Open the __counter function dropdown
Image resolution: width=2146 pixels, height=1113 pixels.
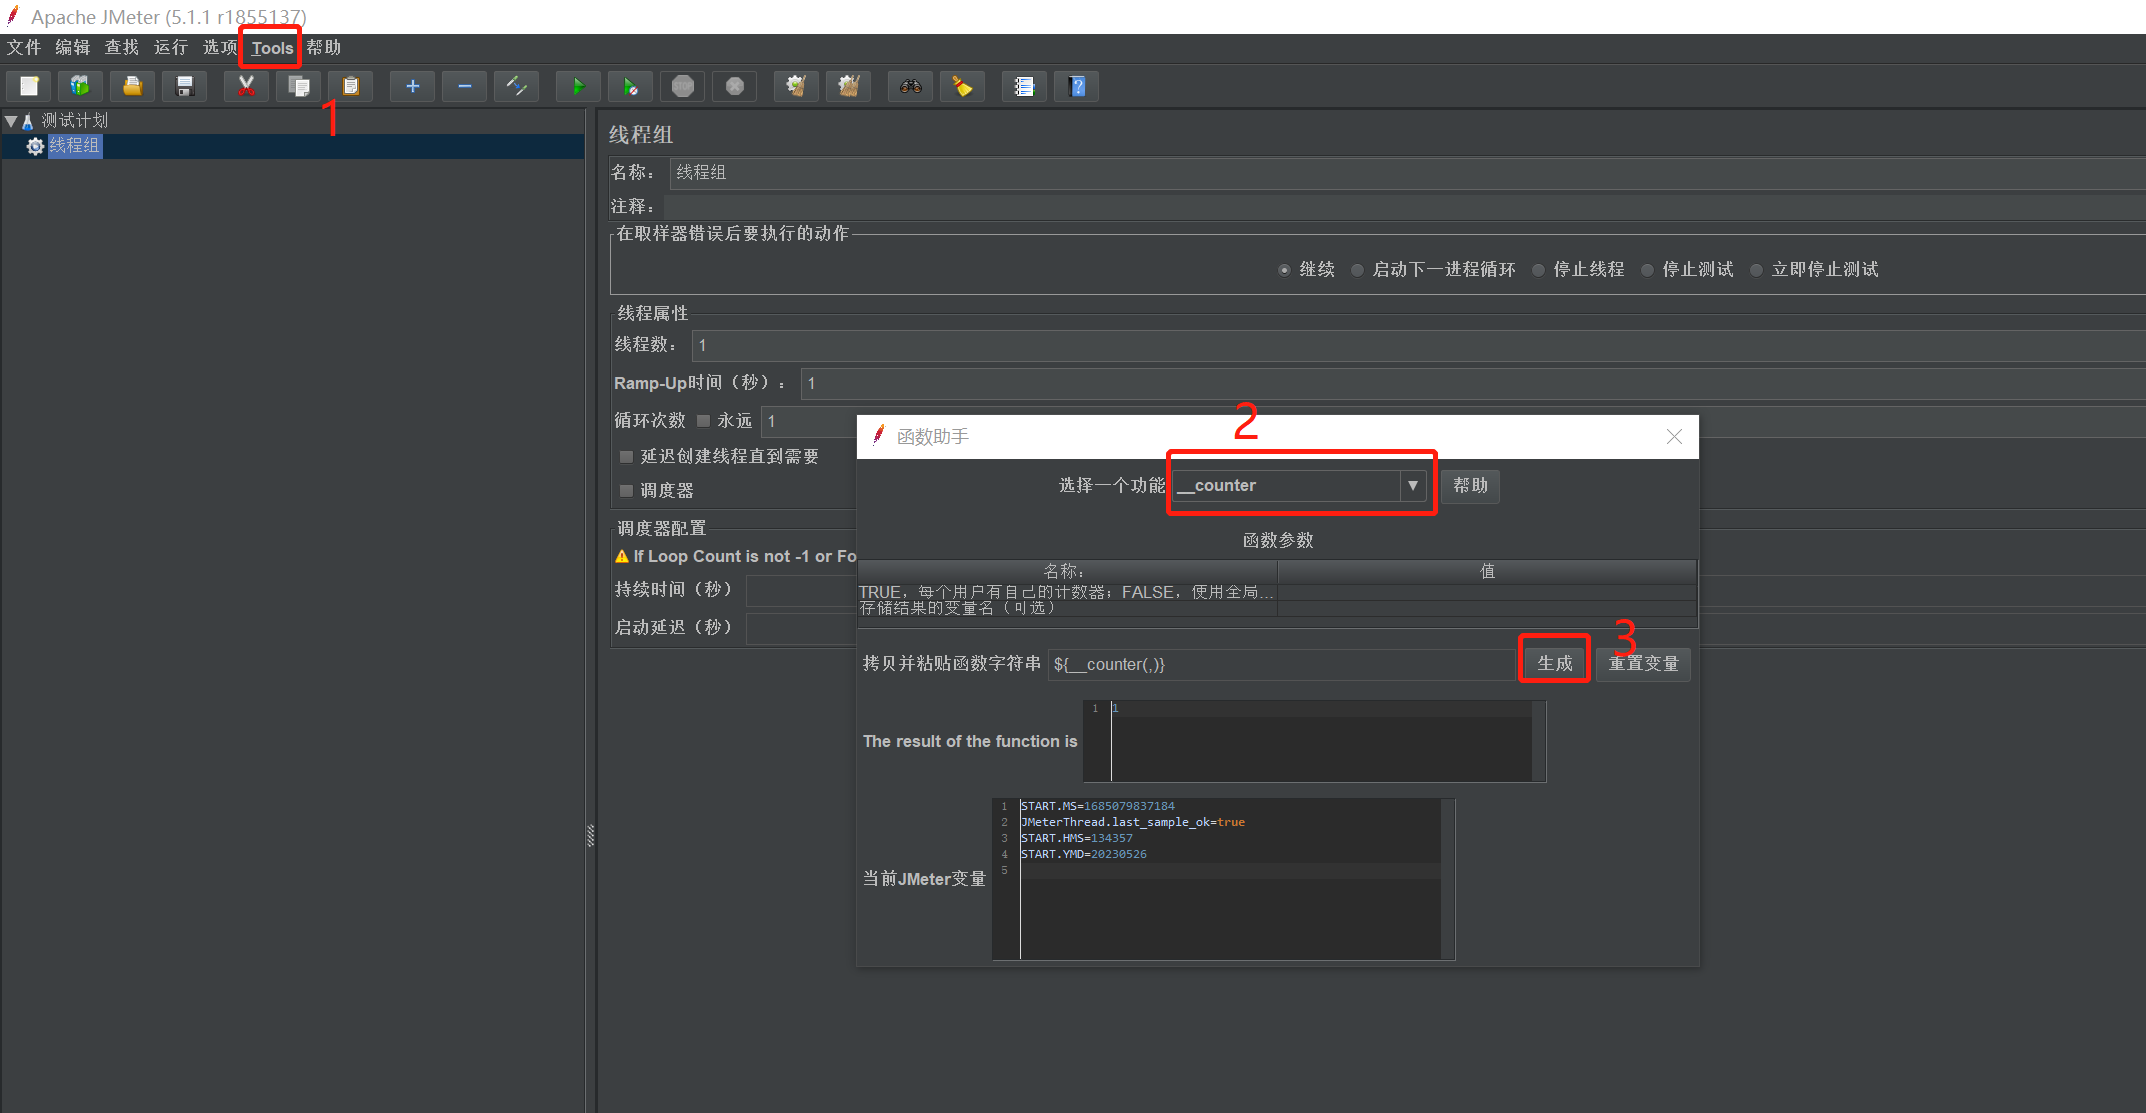pos(1412,485)
